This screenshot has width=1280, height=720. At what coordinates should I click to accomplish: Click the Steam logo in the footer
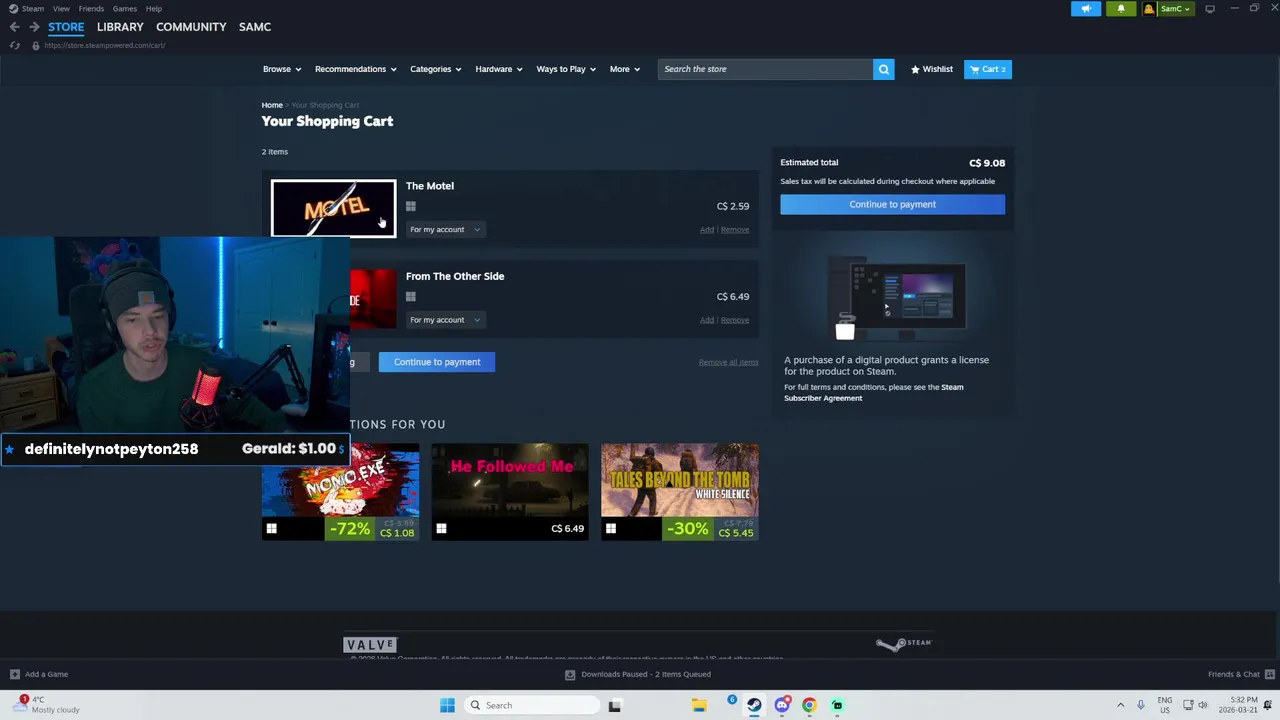(904, 644)
